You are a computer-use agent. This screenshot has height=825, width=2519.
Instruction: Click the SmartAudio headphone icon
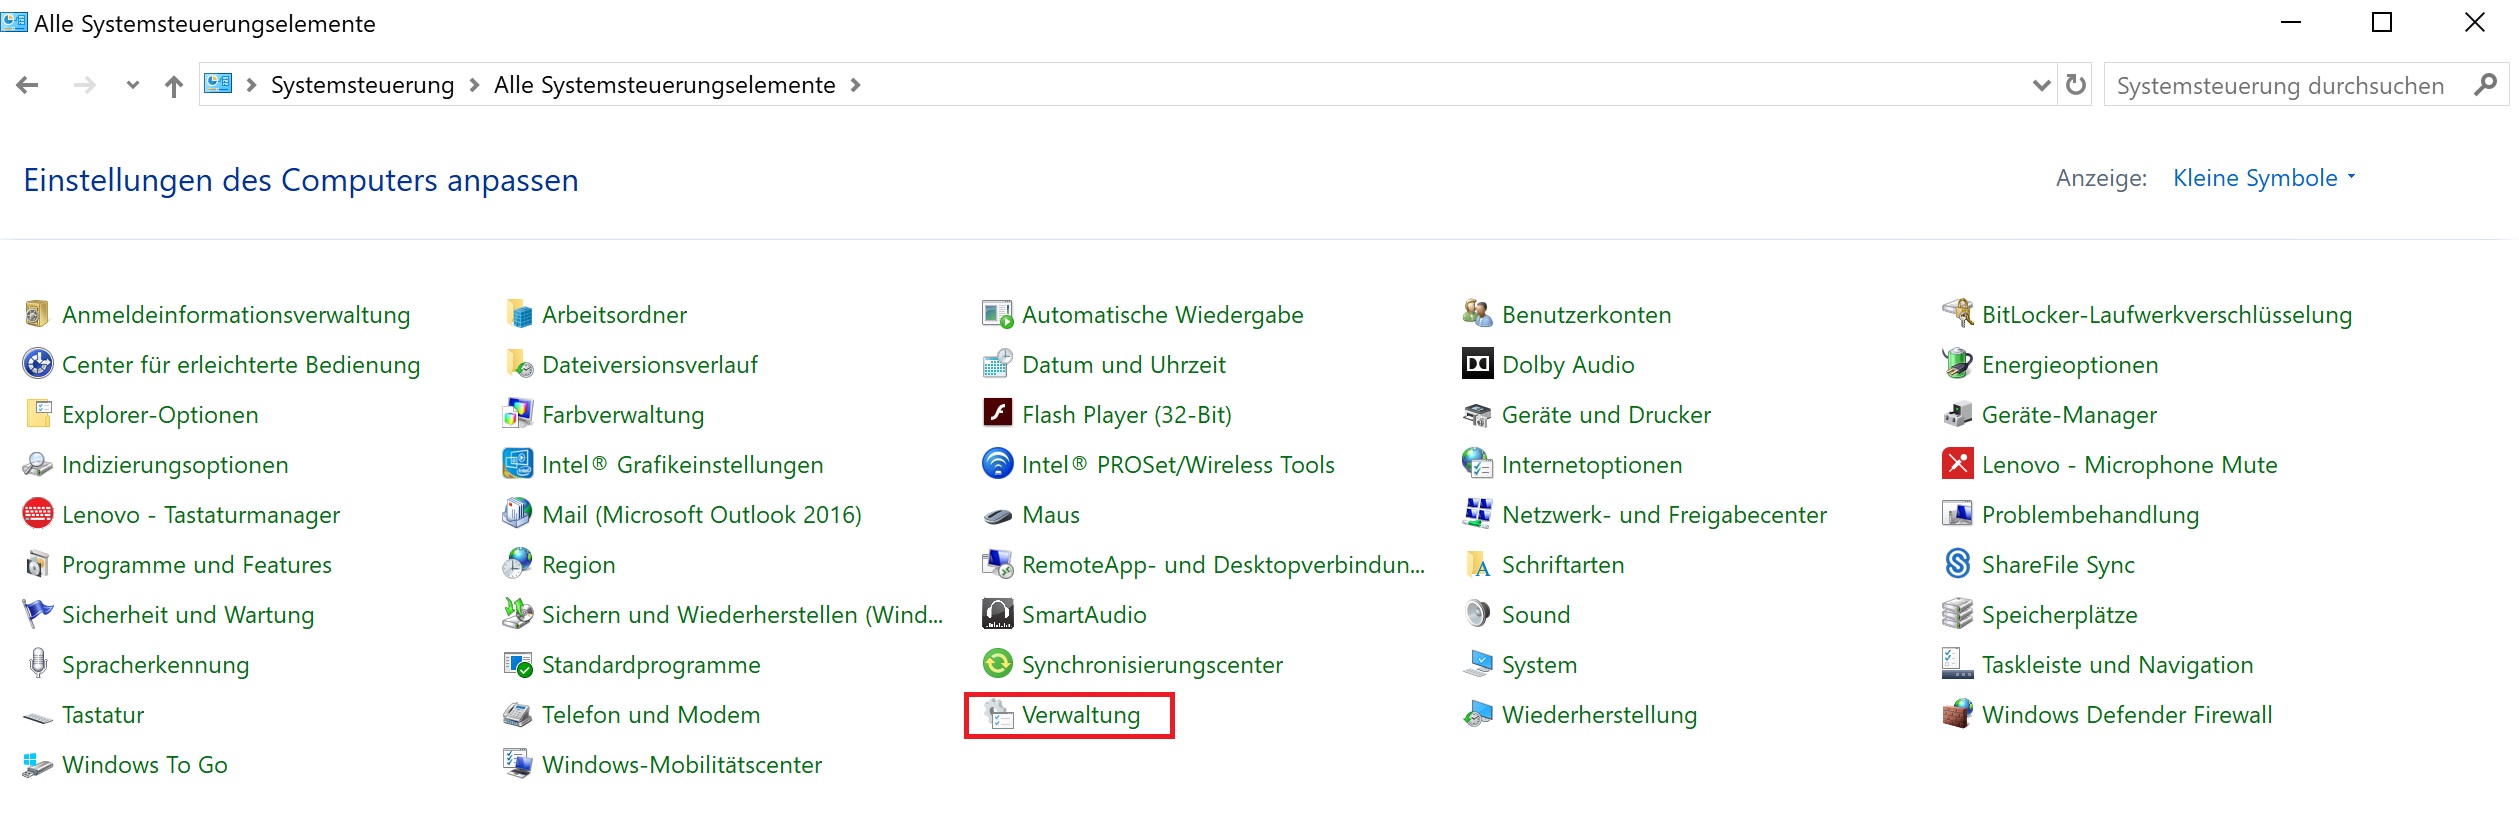click(998, 614)
